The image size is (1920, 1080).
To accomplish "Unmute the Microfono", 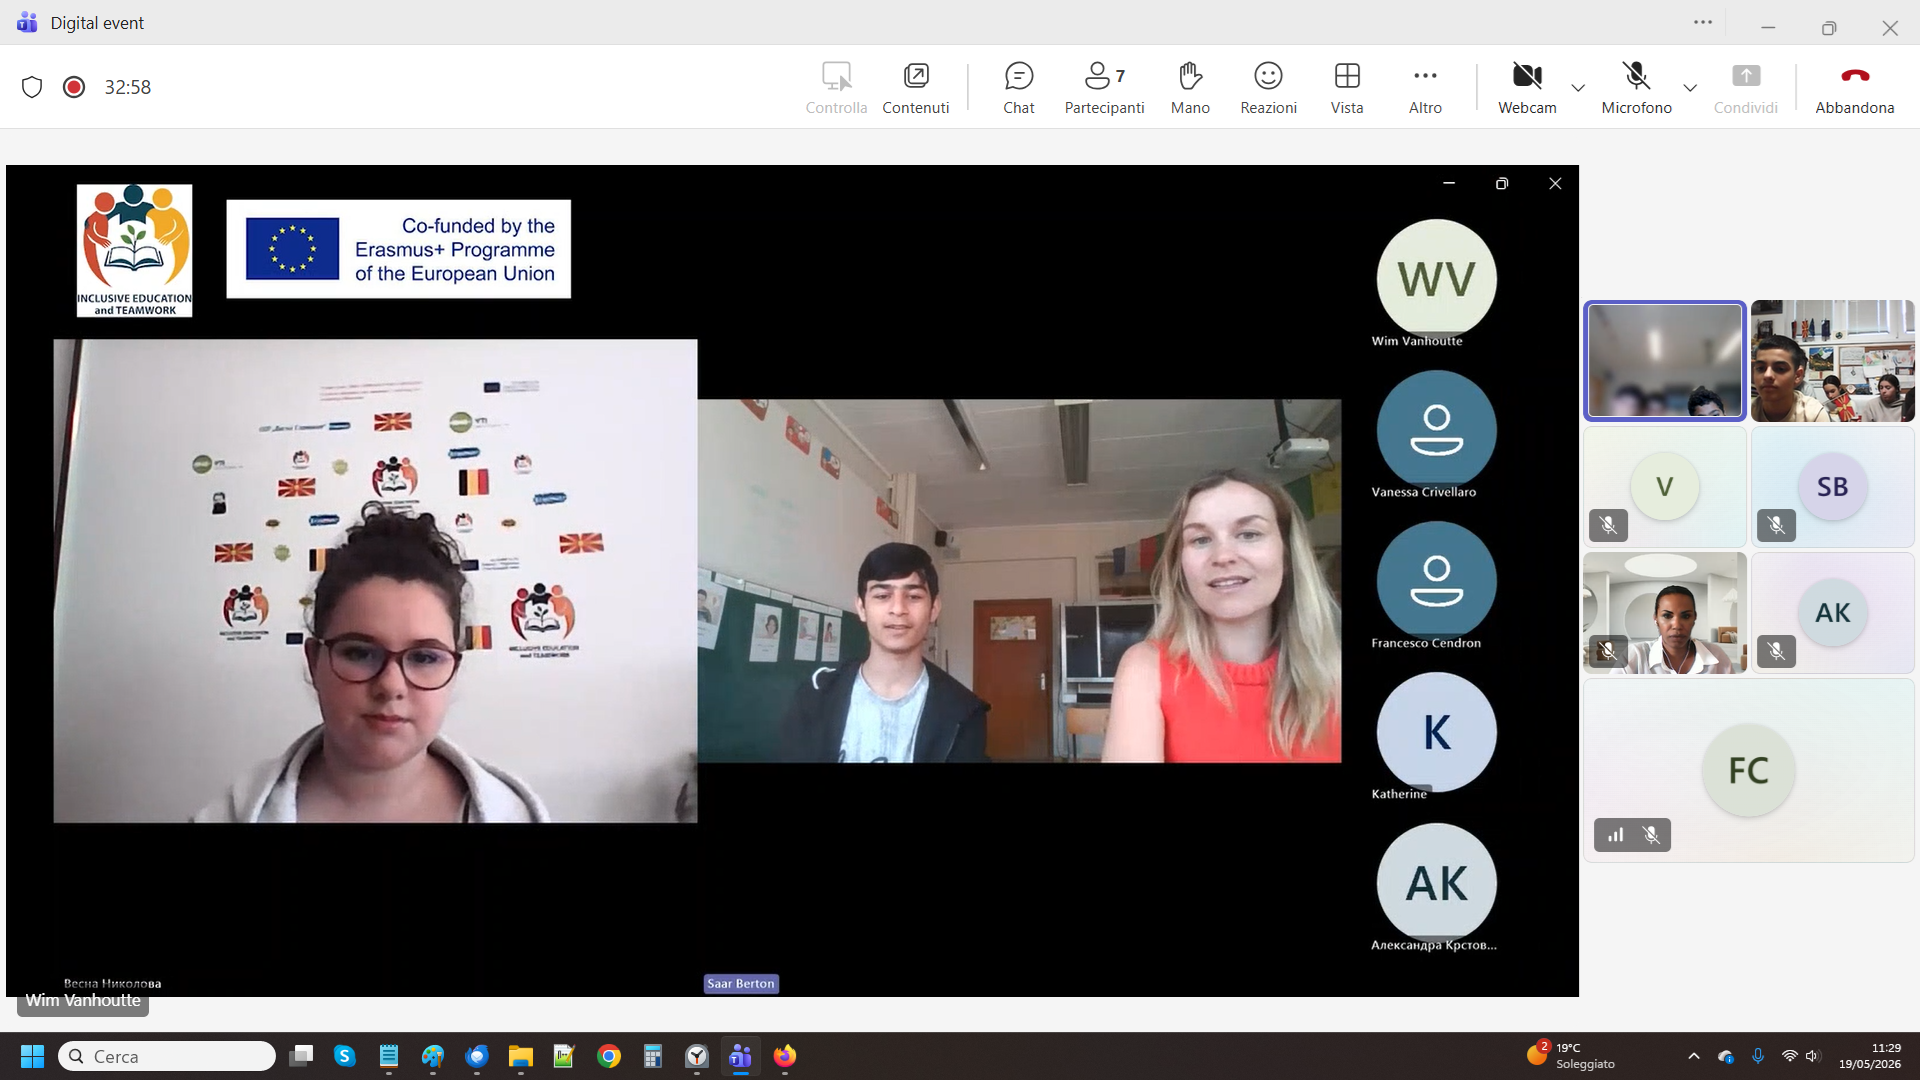I will (x=1636, y=87).
